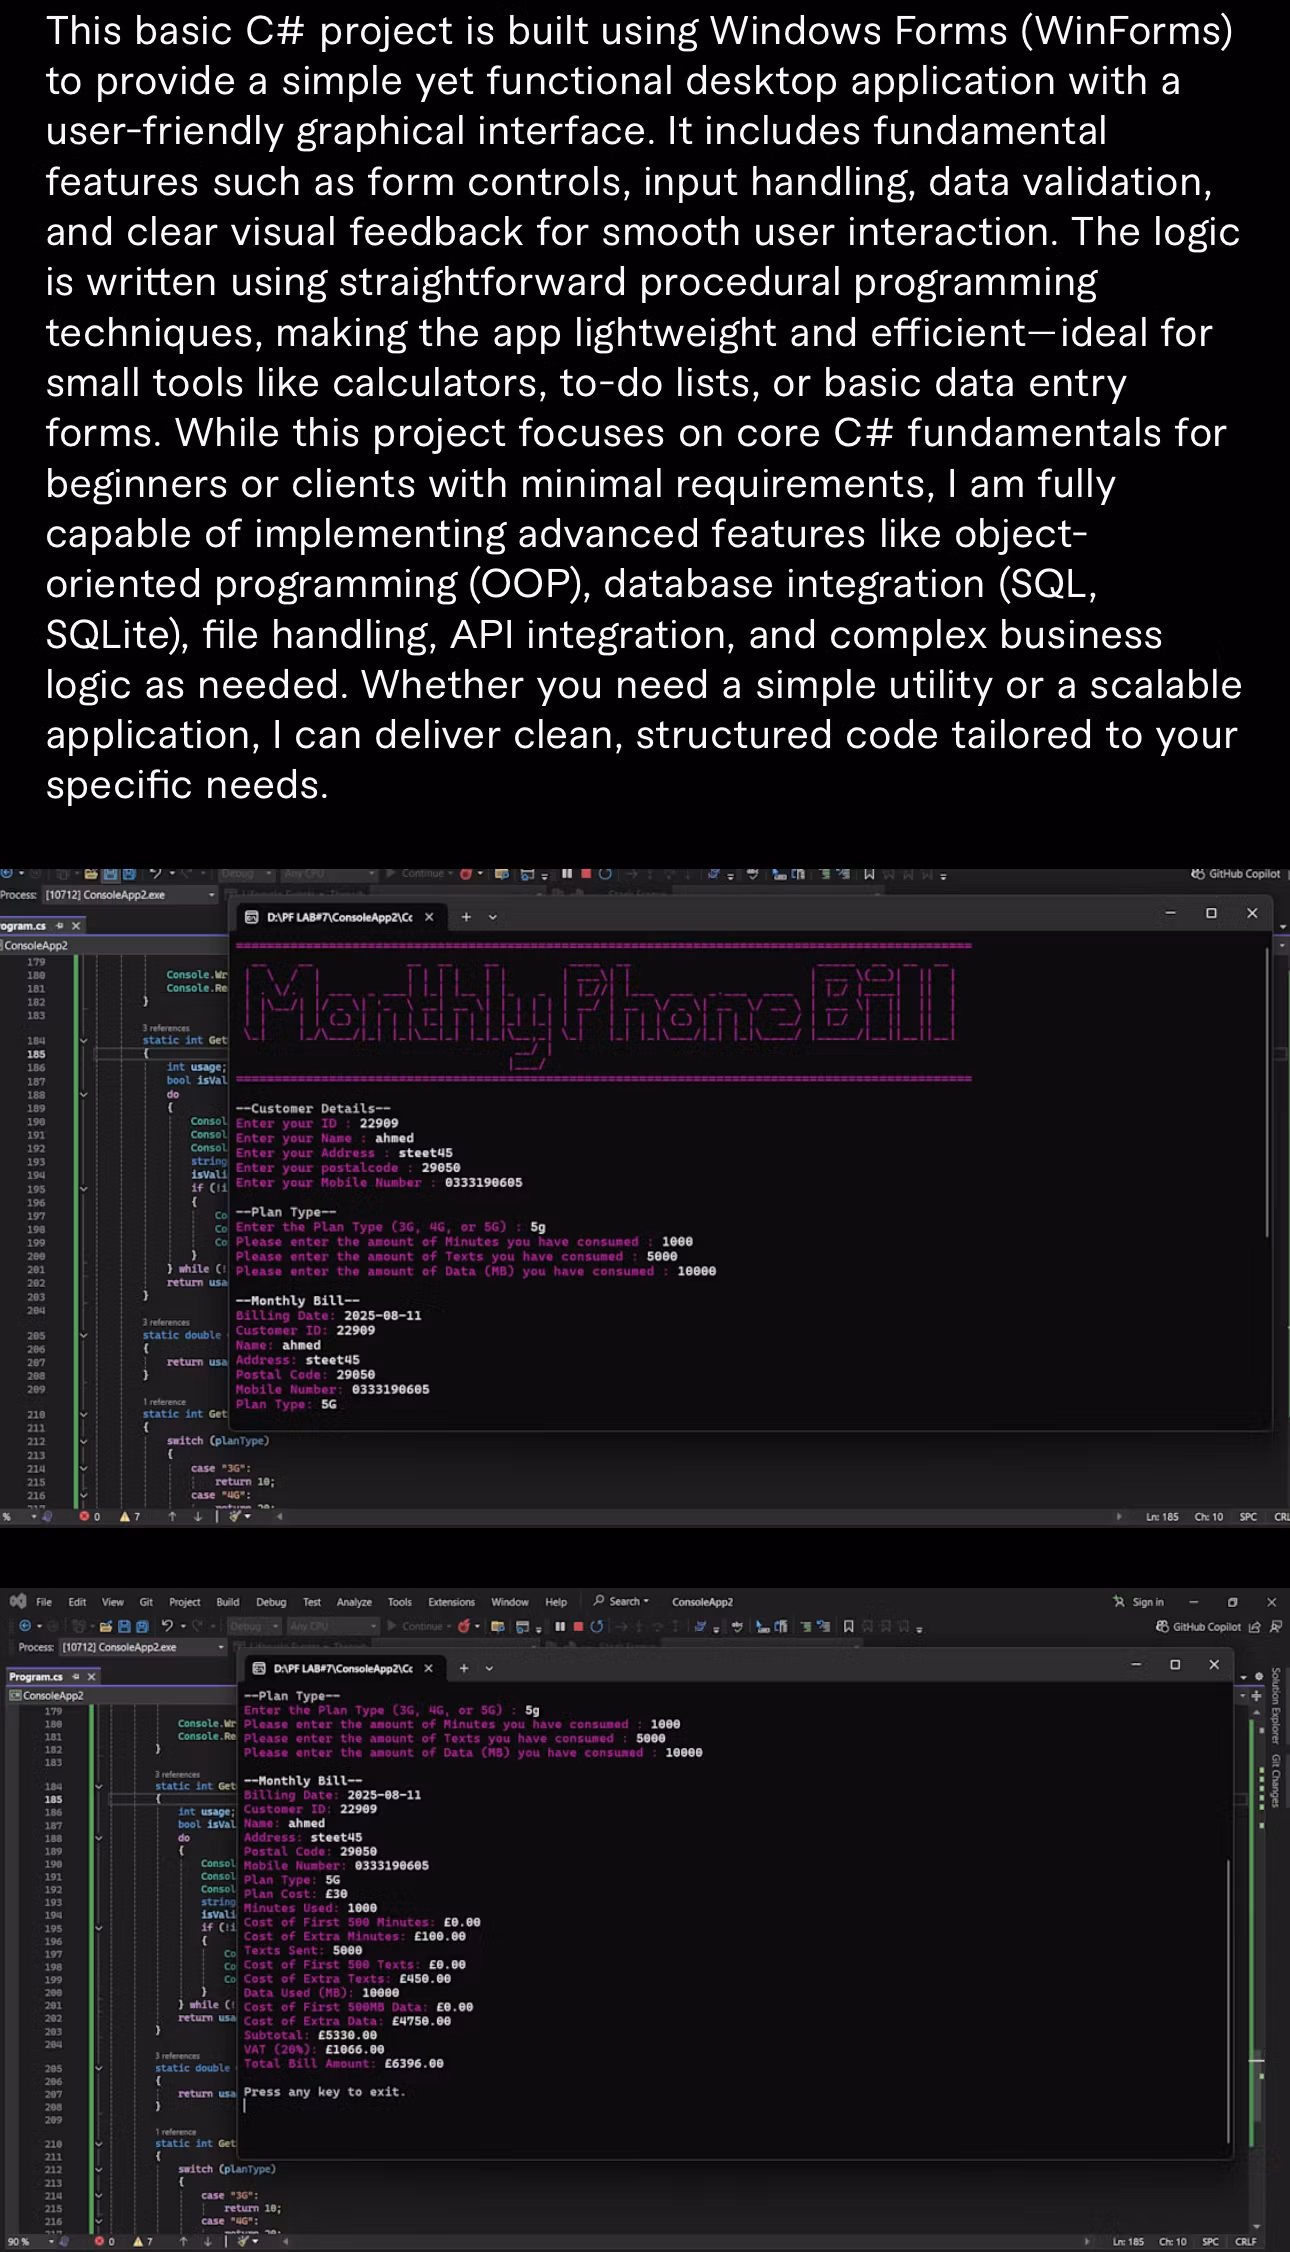Click the yellow warnings indicator showing 7 in lower window
1290x2252 pixels.
pyautogui.click(x=144, y=2241)
